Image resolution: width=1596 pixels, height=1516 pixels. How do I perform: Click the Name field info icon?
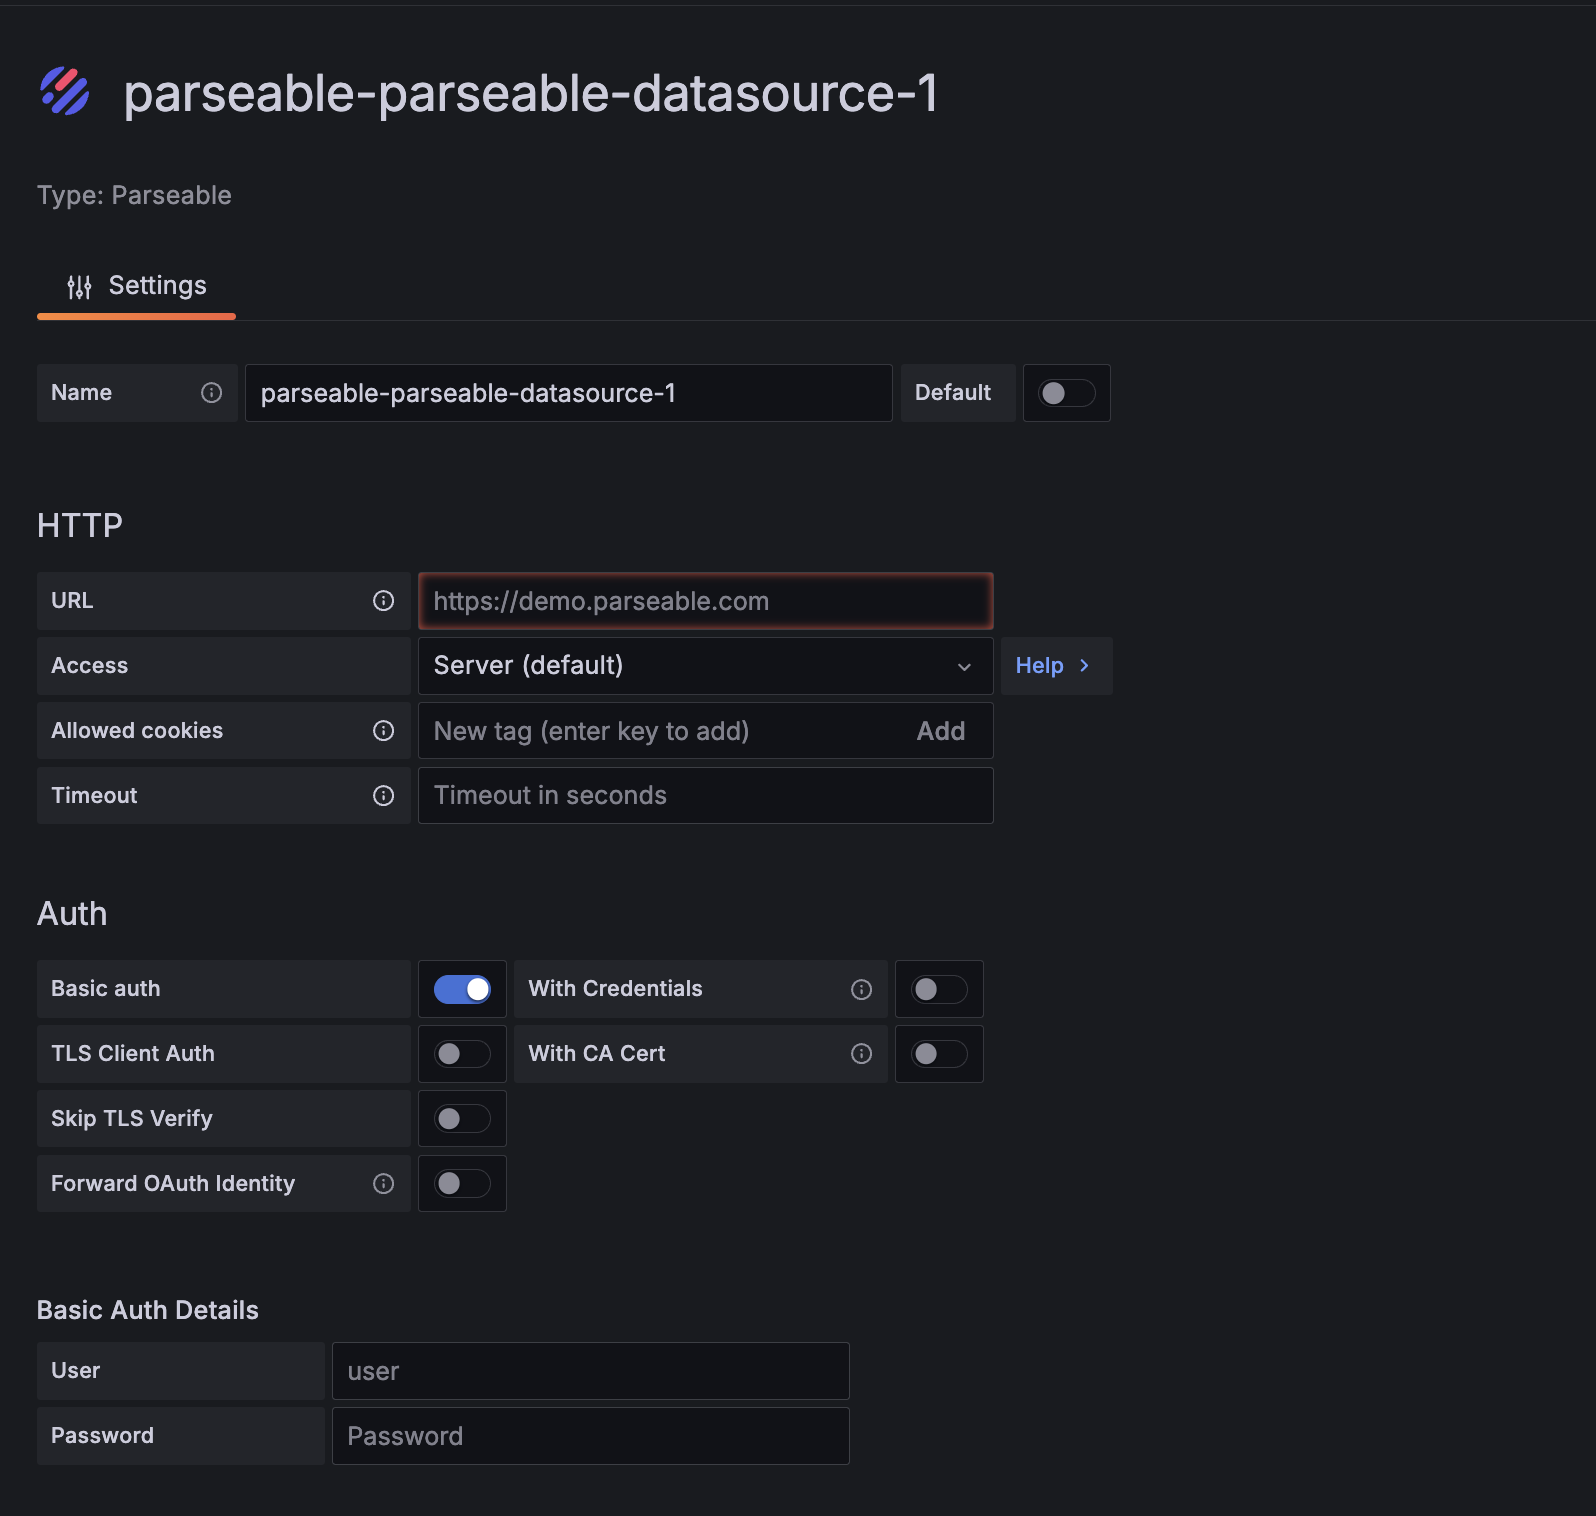click(x=211, y=393)
